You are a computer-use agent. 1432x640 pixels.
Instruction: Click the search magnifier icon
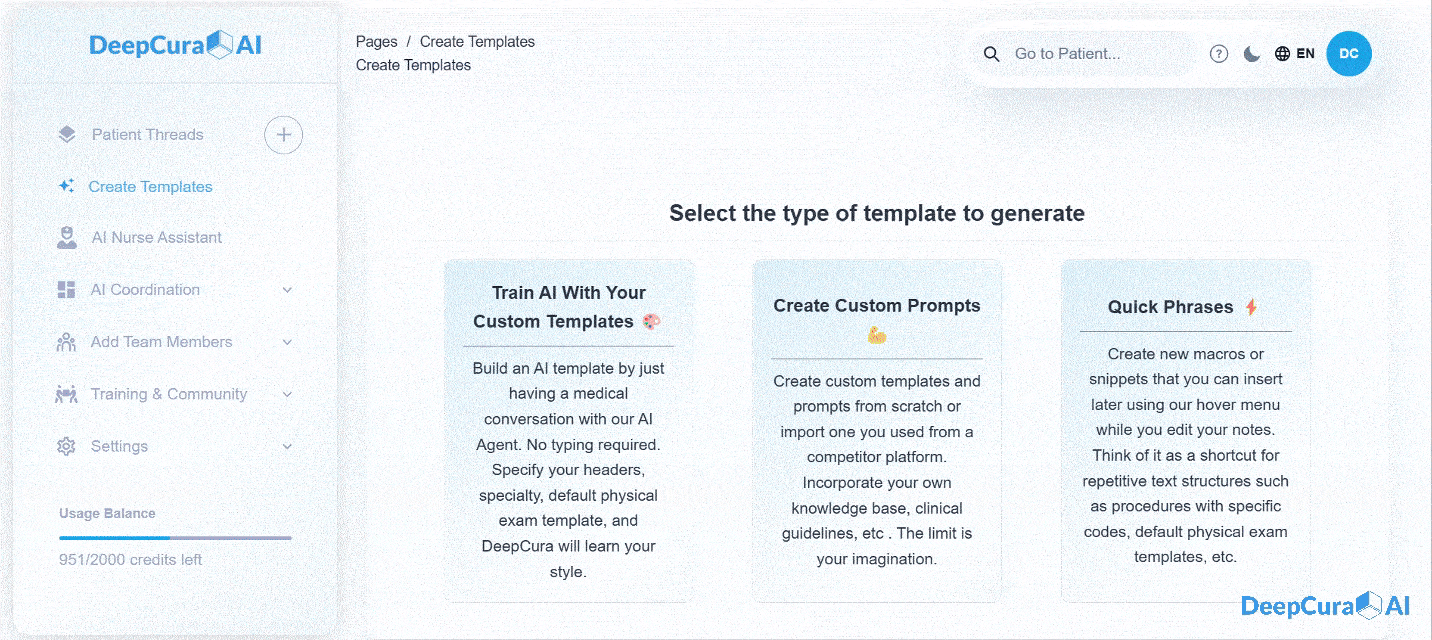click(x=991, y=54)
